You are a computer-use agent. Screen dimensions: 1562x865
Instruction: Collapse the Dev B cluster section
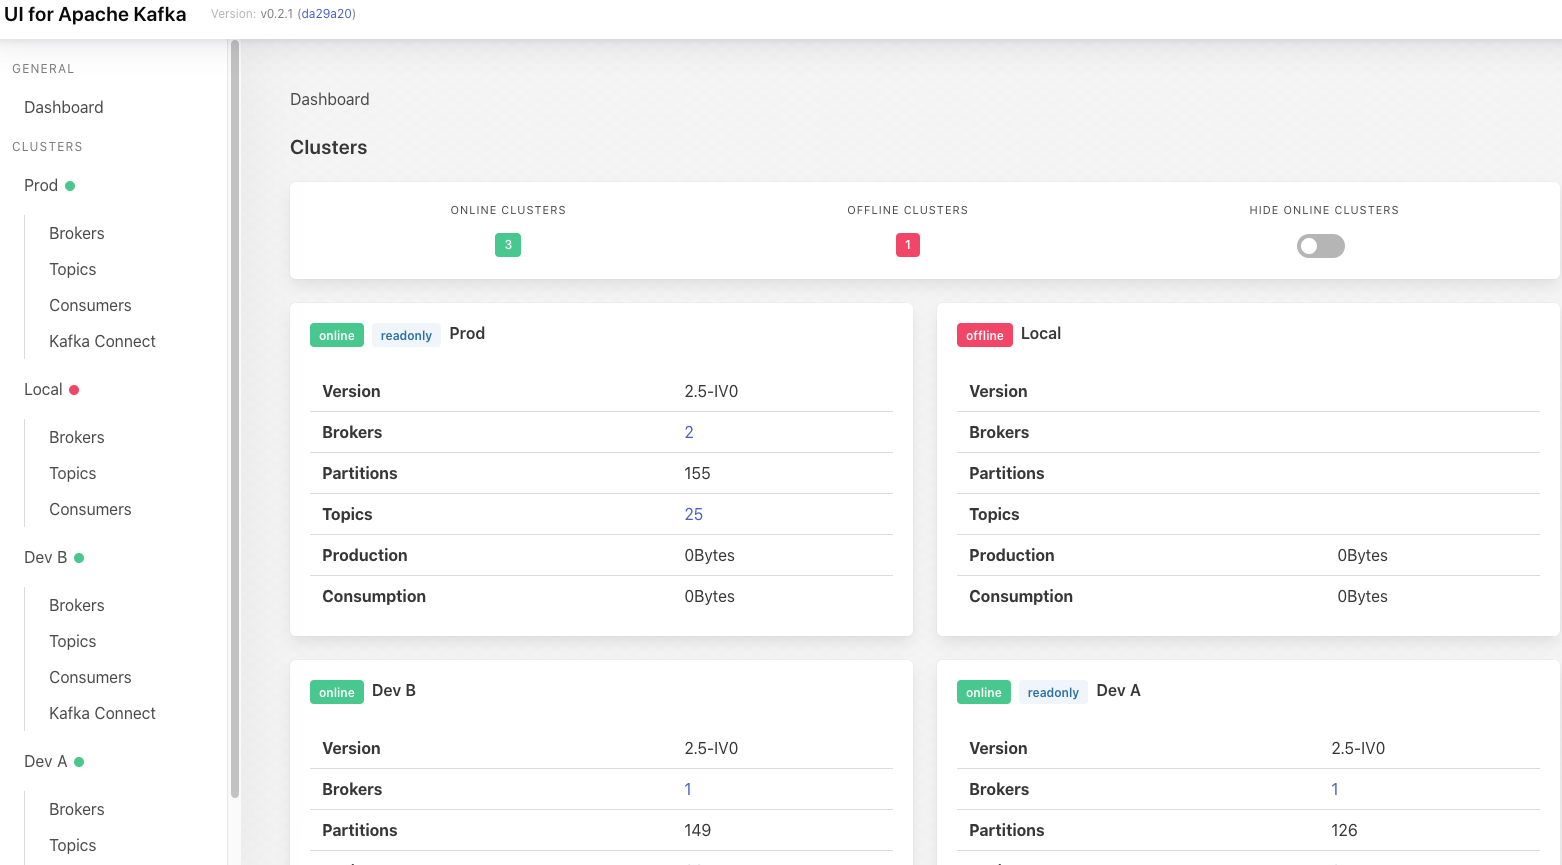(44, 557)
